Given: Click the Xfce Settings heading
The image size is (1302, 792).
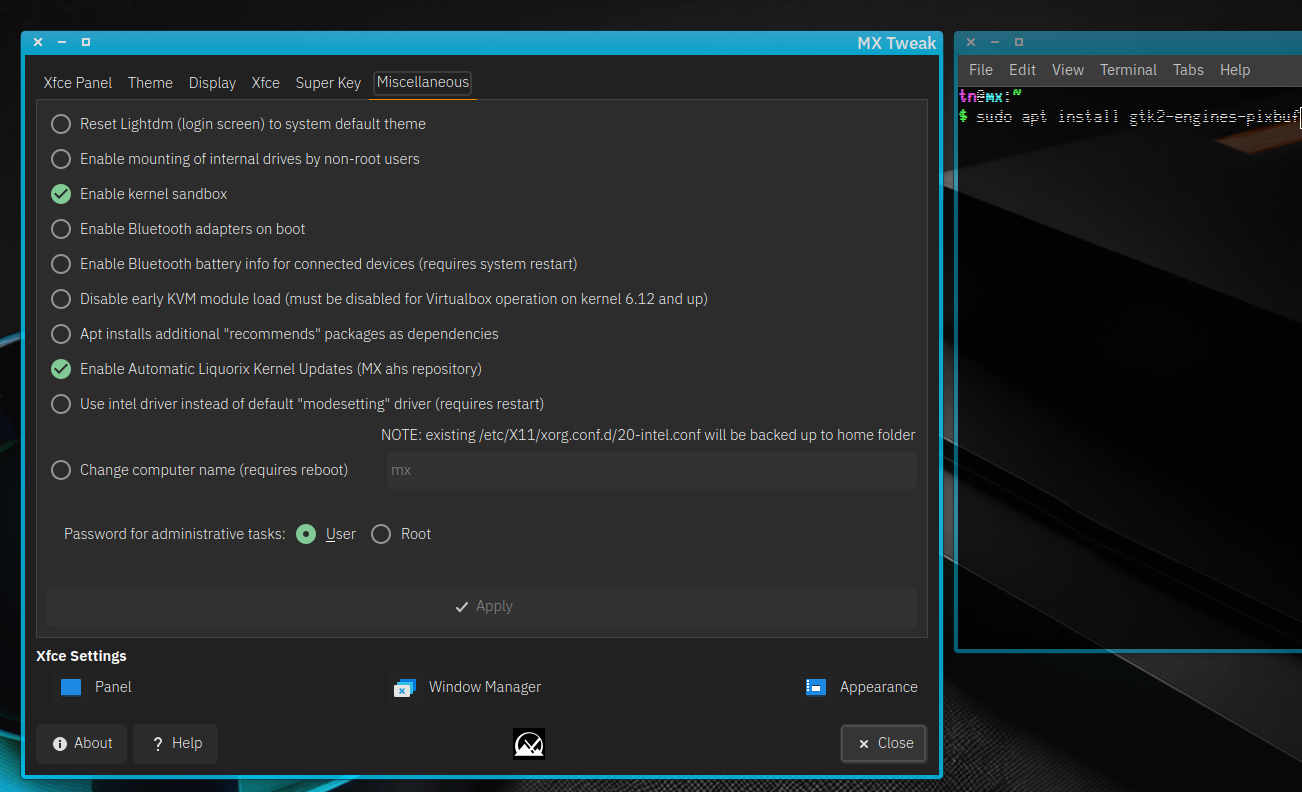Looking at the screenshot, I should (x=81, y=656).
